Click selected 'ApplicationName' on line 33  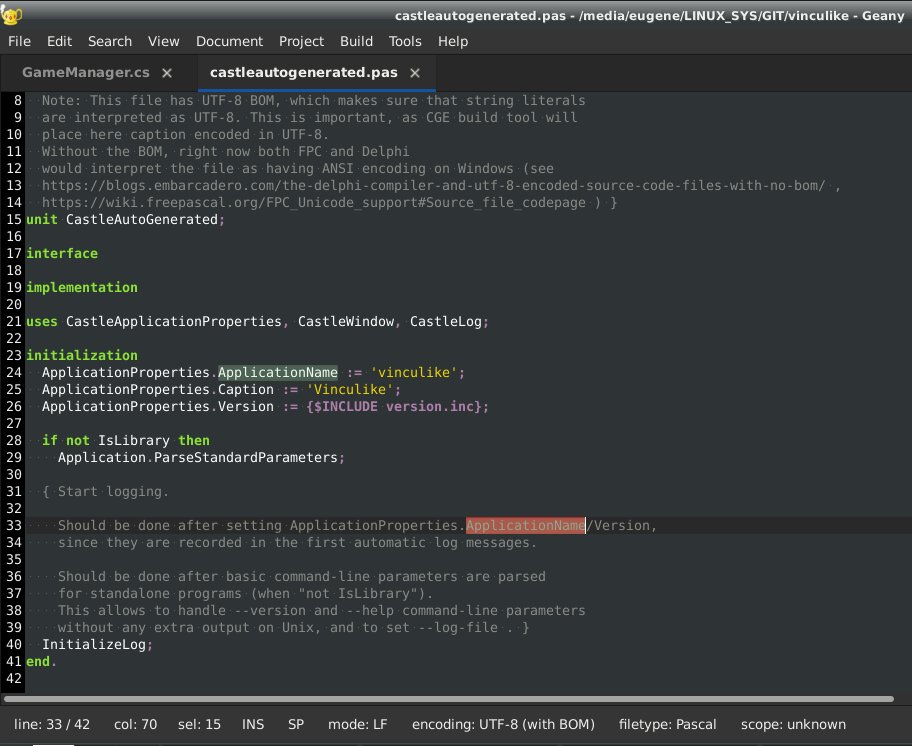[x=526, y=526]
